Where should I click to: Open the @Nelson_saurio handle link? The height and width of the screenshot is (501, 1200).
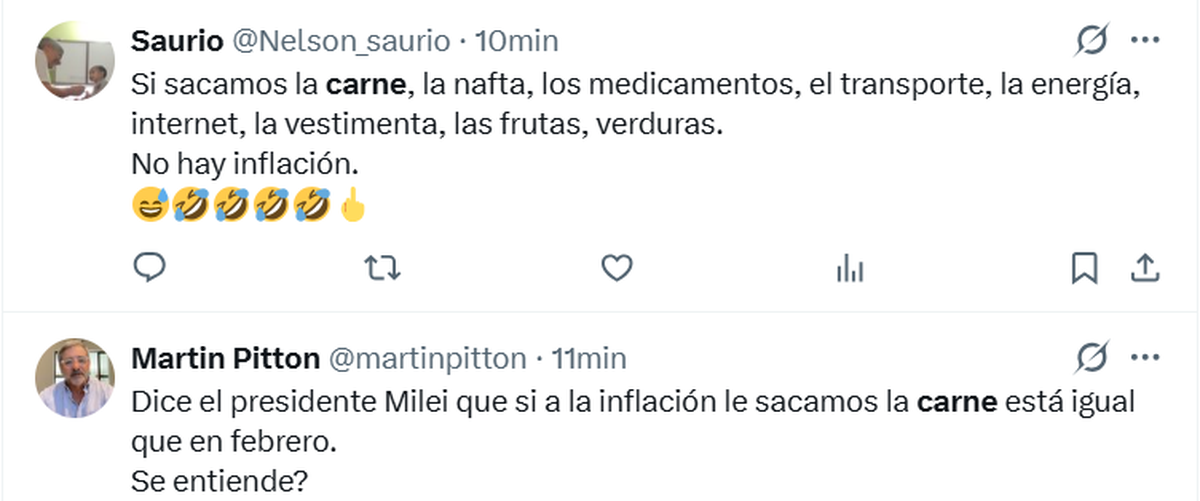tap(341, 41)
